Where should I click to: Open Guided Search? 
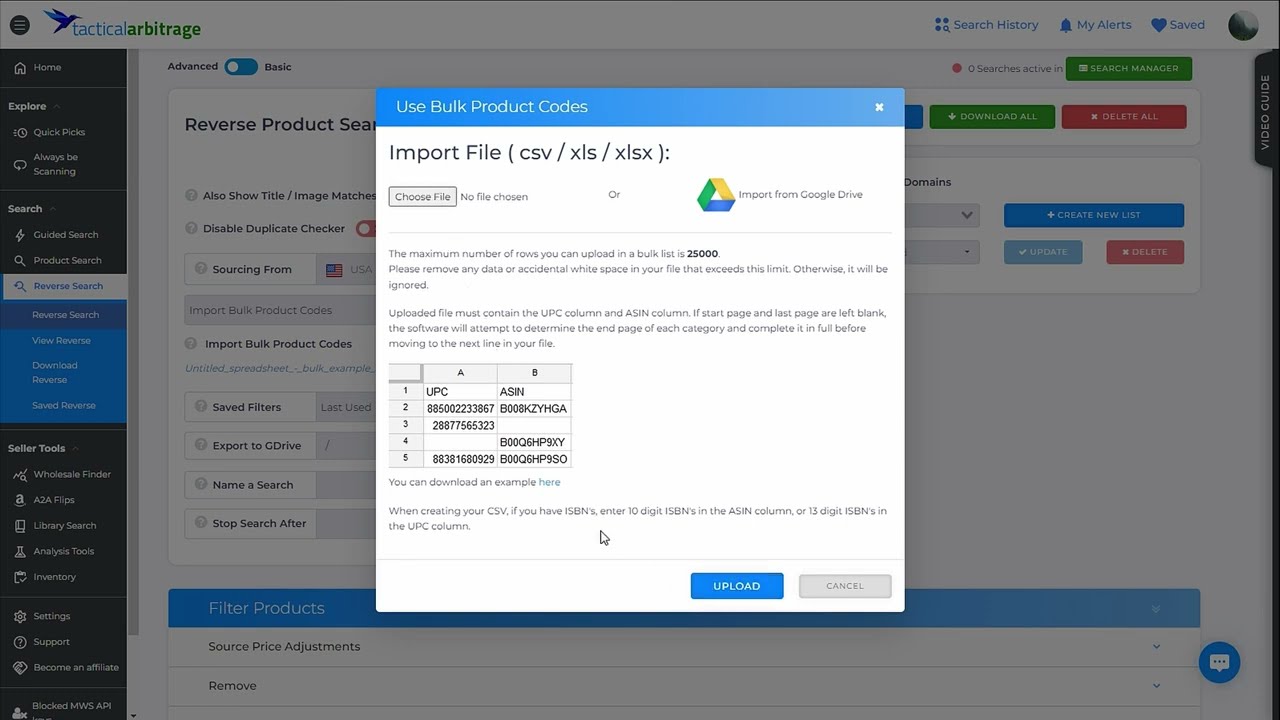pos(63,235)
